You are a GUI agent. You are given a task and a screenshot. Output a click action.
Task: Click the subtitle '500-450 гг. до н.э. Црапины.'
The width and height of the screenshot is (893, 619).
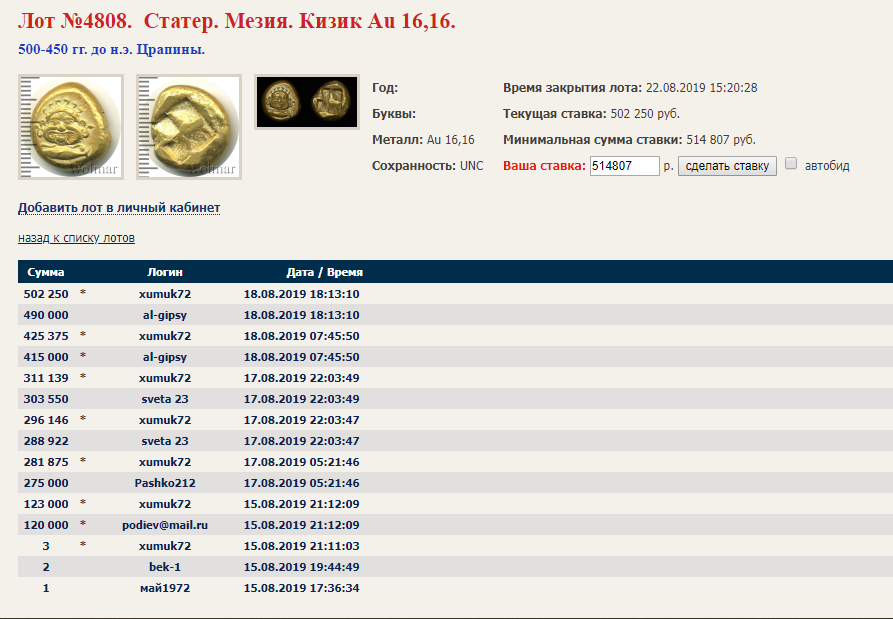pyautogui.click(x=112, y=50)
